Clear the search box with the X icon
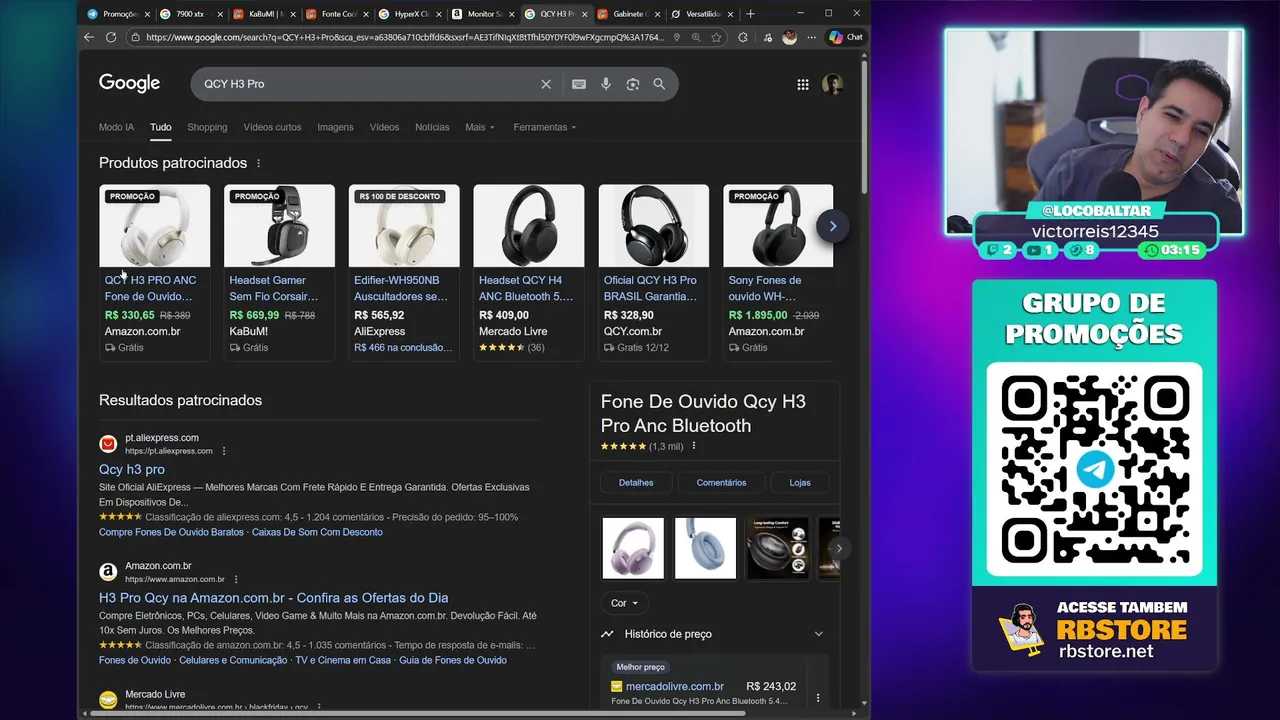Viewport: 1280px width, 720px height. click(x=546, y=84)
